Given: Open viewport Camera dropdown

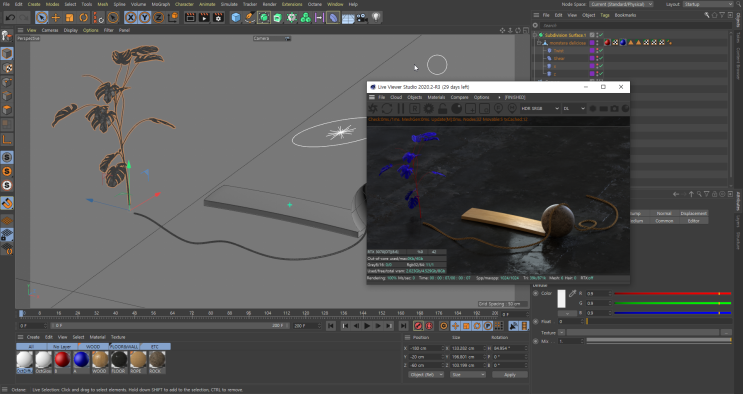Looking at the screenshot, I should click(272, 38).
